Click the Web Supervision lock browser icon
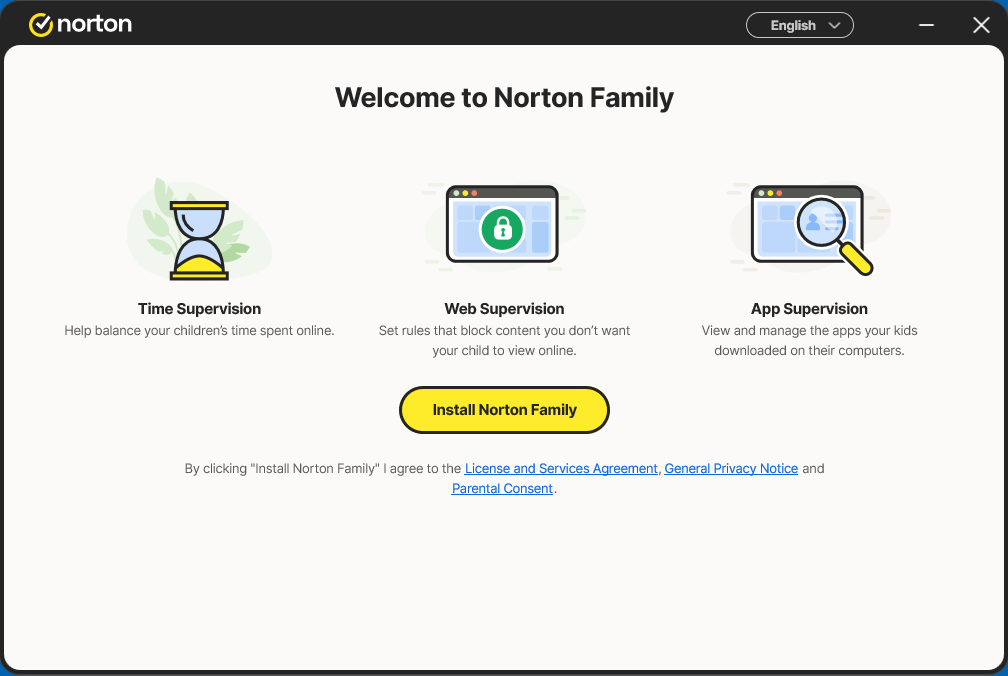1008x676 pixels. point(503,225)
